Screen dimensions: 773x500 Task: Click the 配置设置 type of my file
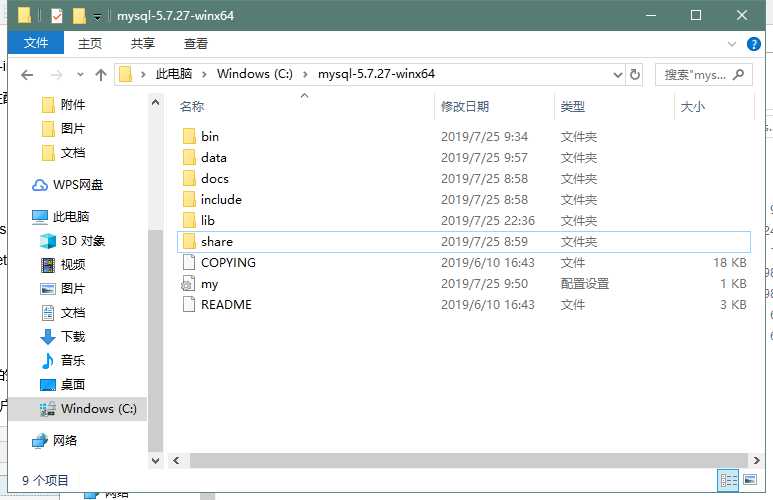585,284
